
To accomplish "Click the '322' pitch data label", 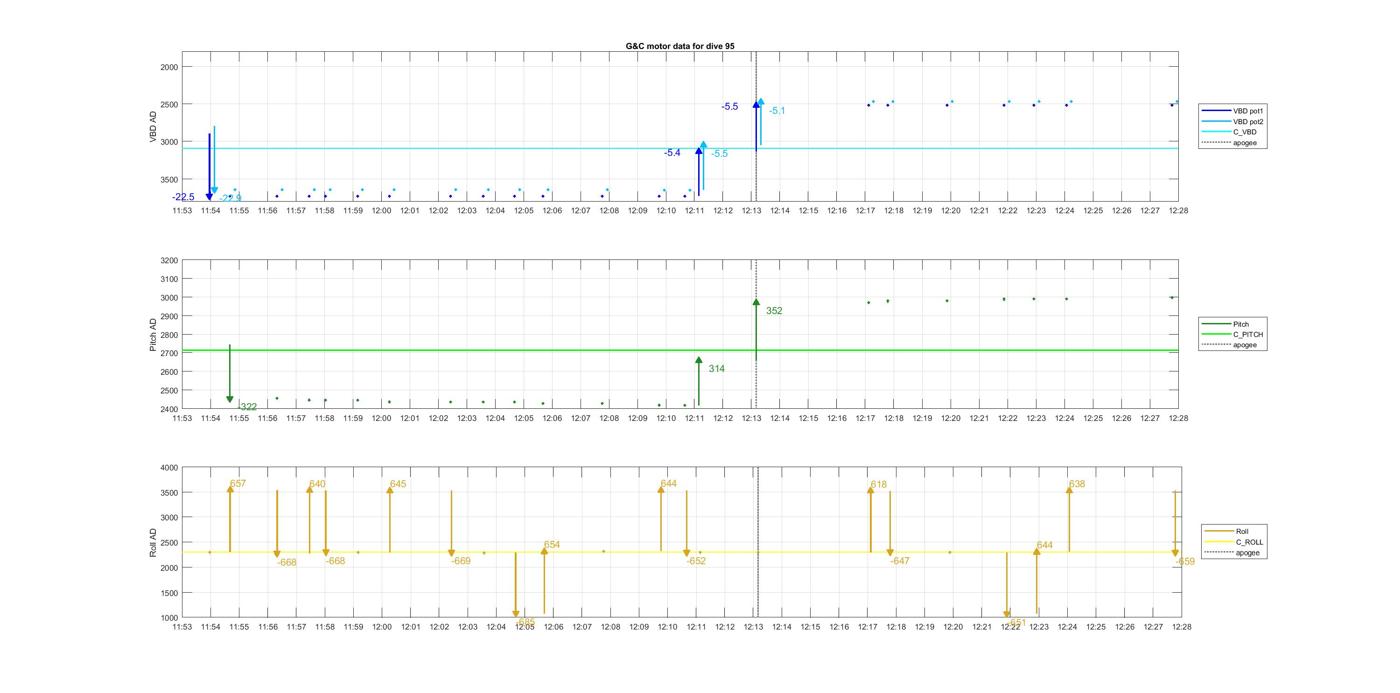I will [x=248, y=407].
